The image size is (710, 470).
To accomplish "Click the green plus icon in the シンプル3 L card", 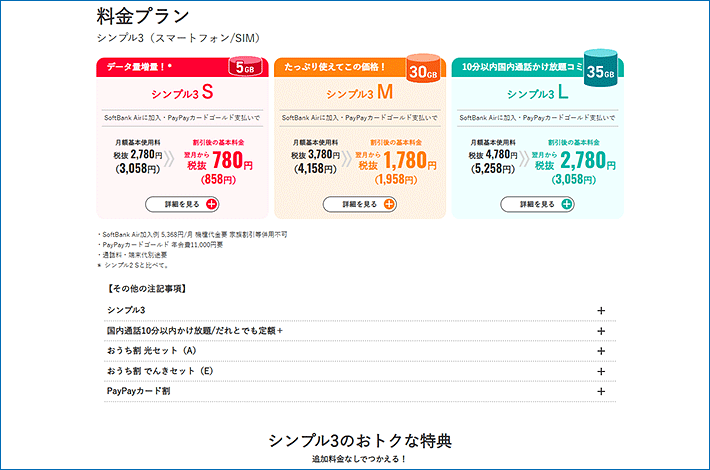I will point(567,204).
